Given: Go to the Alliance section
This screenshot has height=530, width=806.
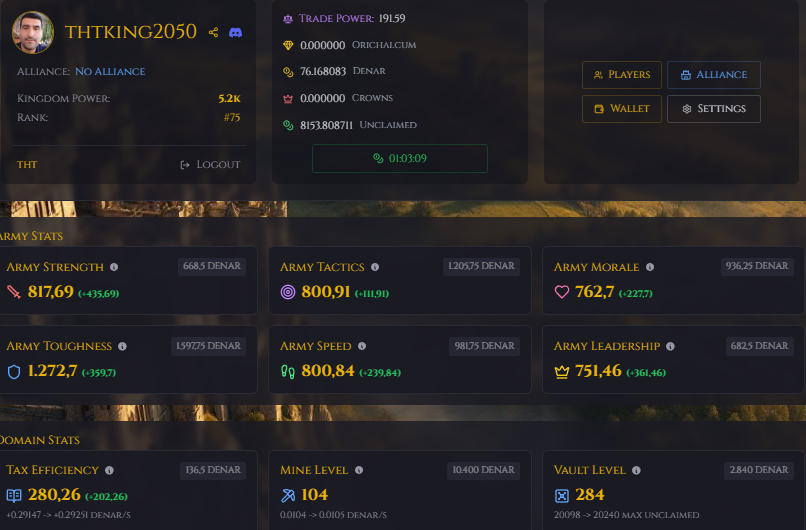Looking at the screenshot, I should click(713, 75).
